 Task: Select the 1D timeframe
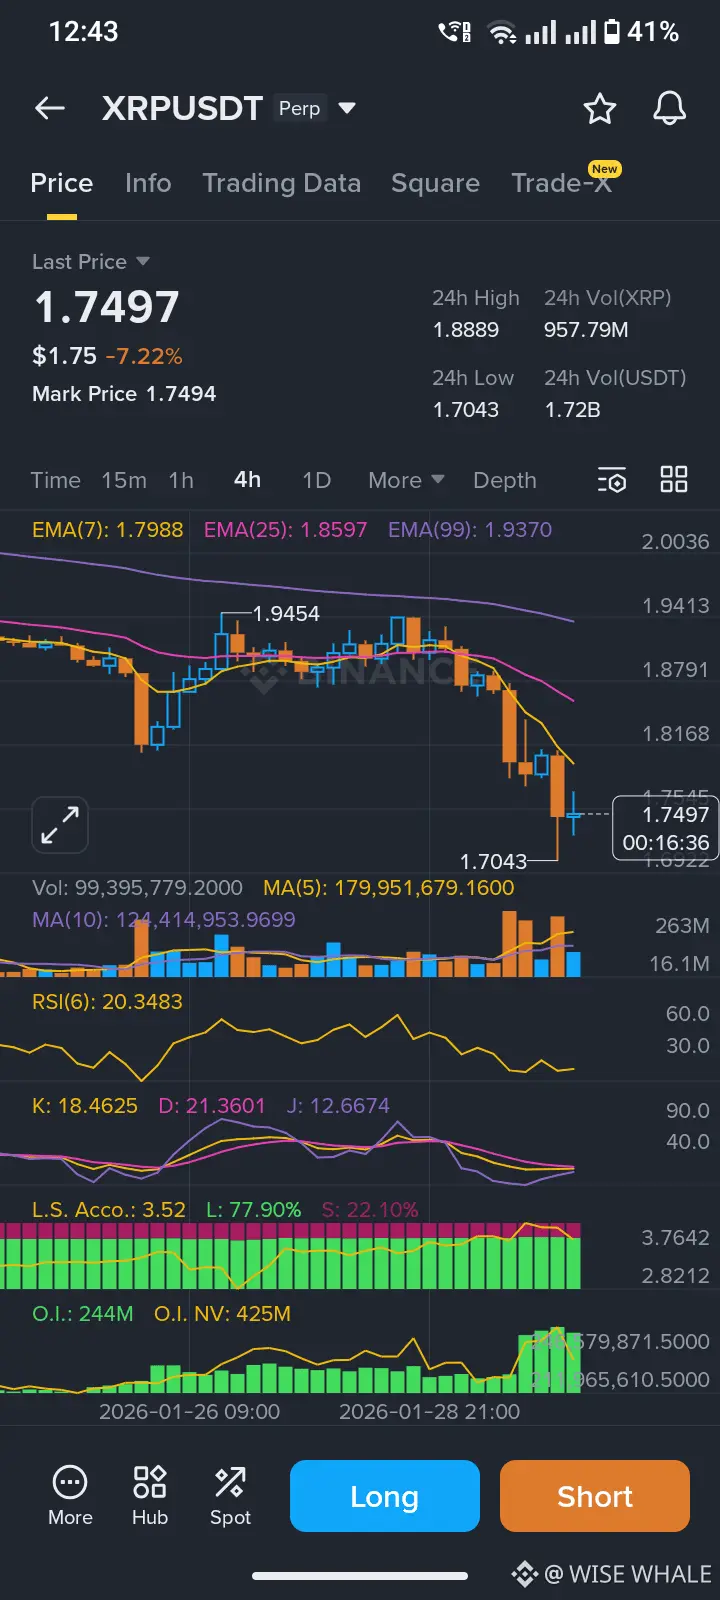[317, 481]
